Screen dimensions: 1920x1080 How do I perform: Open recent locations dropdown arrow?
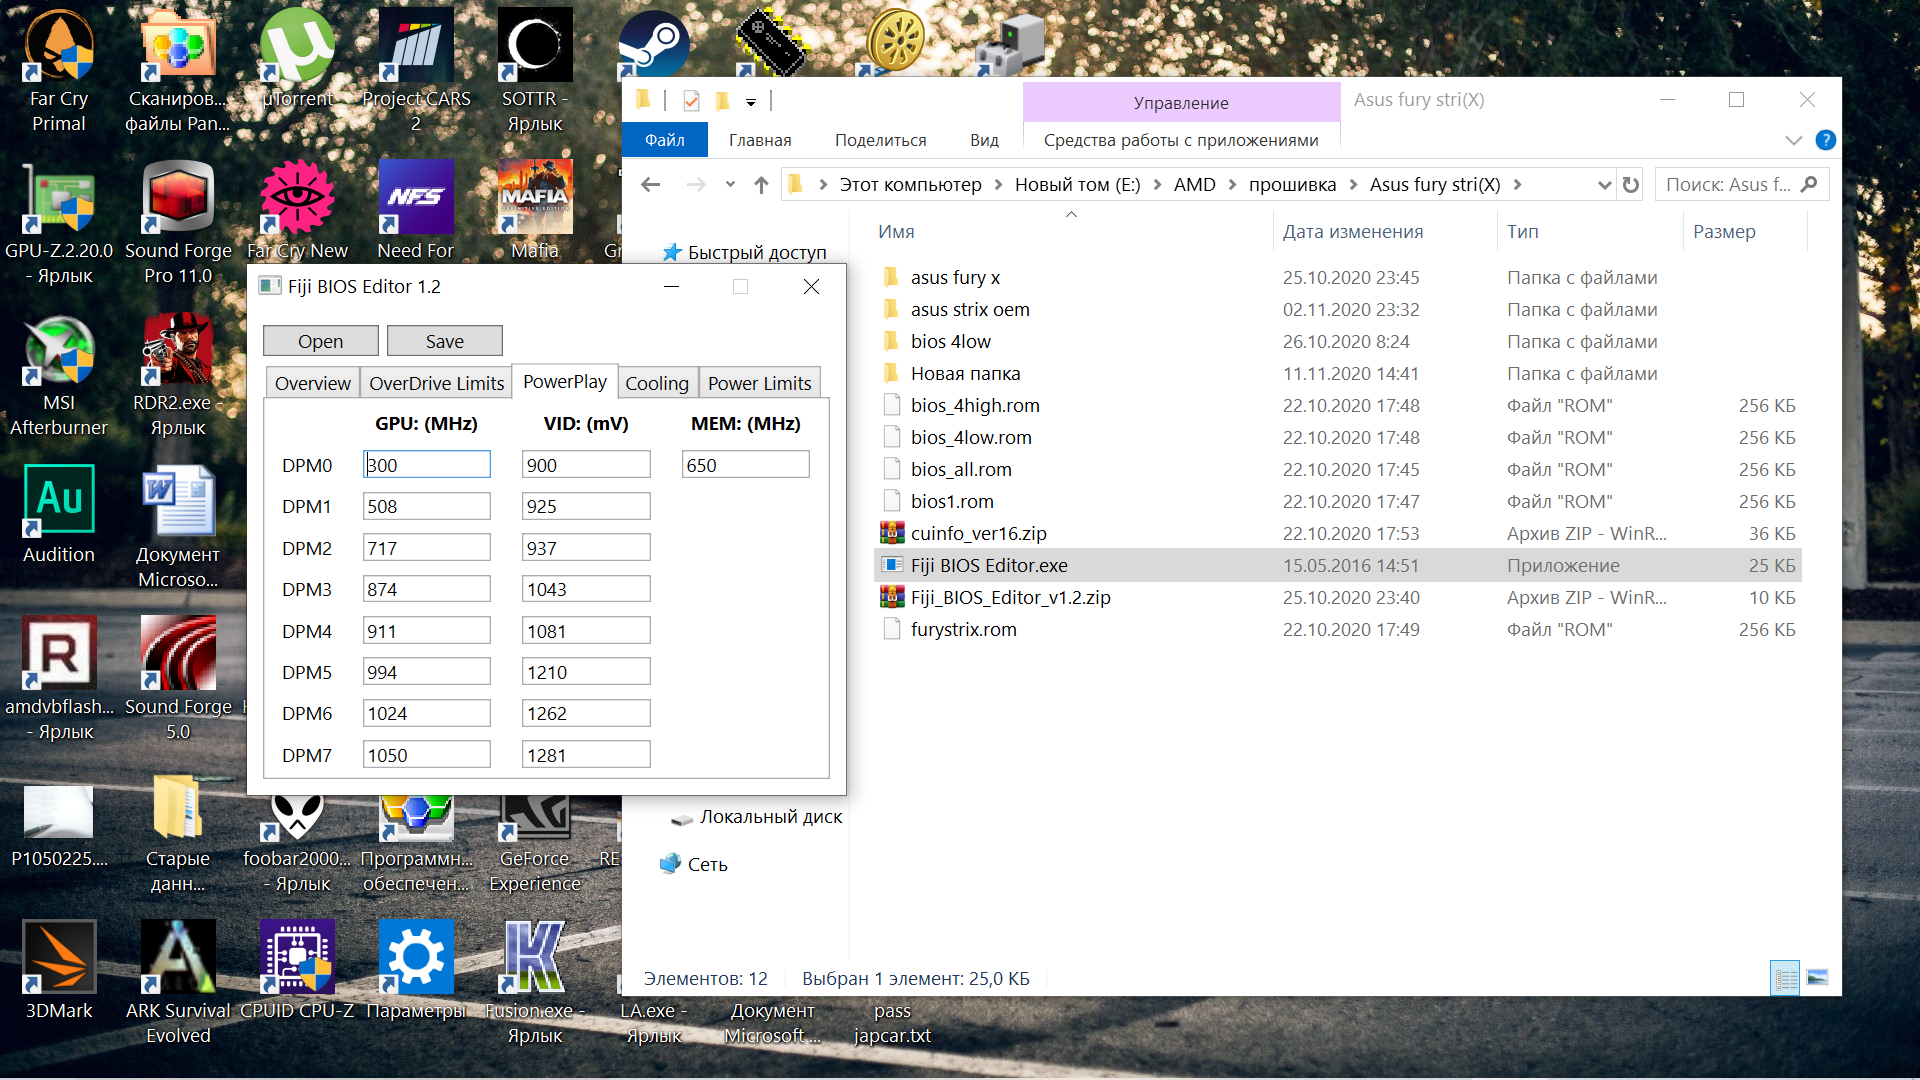(730, 185)
